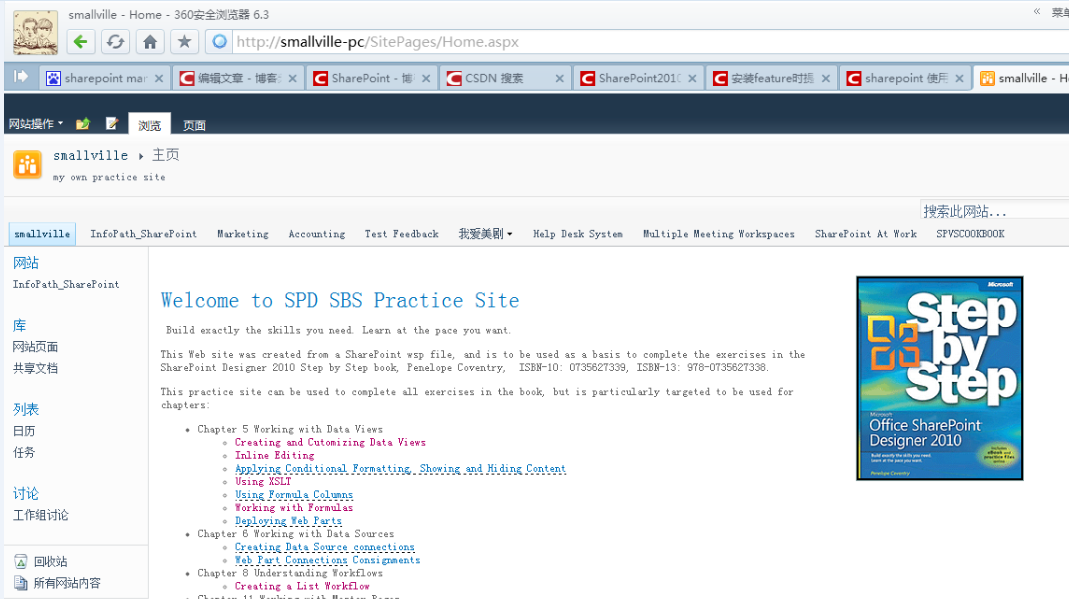Viewport: 1069px width, 599px height.
Task: Open Creating a List Workflow link
Action: (302, 586)
